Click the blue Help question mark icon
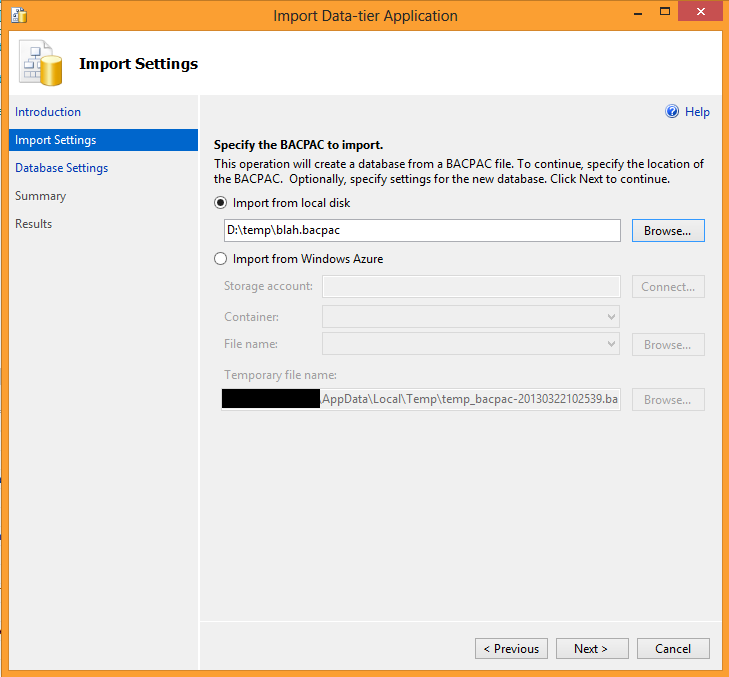Viewport: 729px width, 677px height. pos(672,112)
